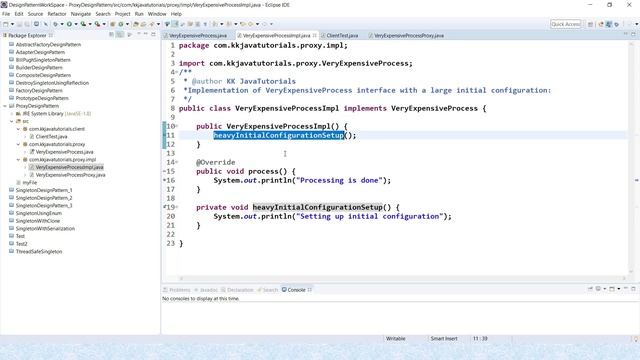Select the ThreadSafeSingleton project
This screenshot has height=360, width=640.
(x=39, y=251)
